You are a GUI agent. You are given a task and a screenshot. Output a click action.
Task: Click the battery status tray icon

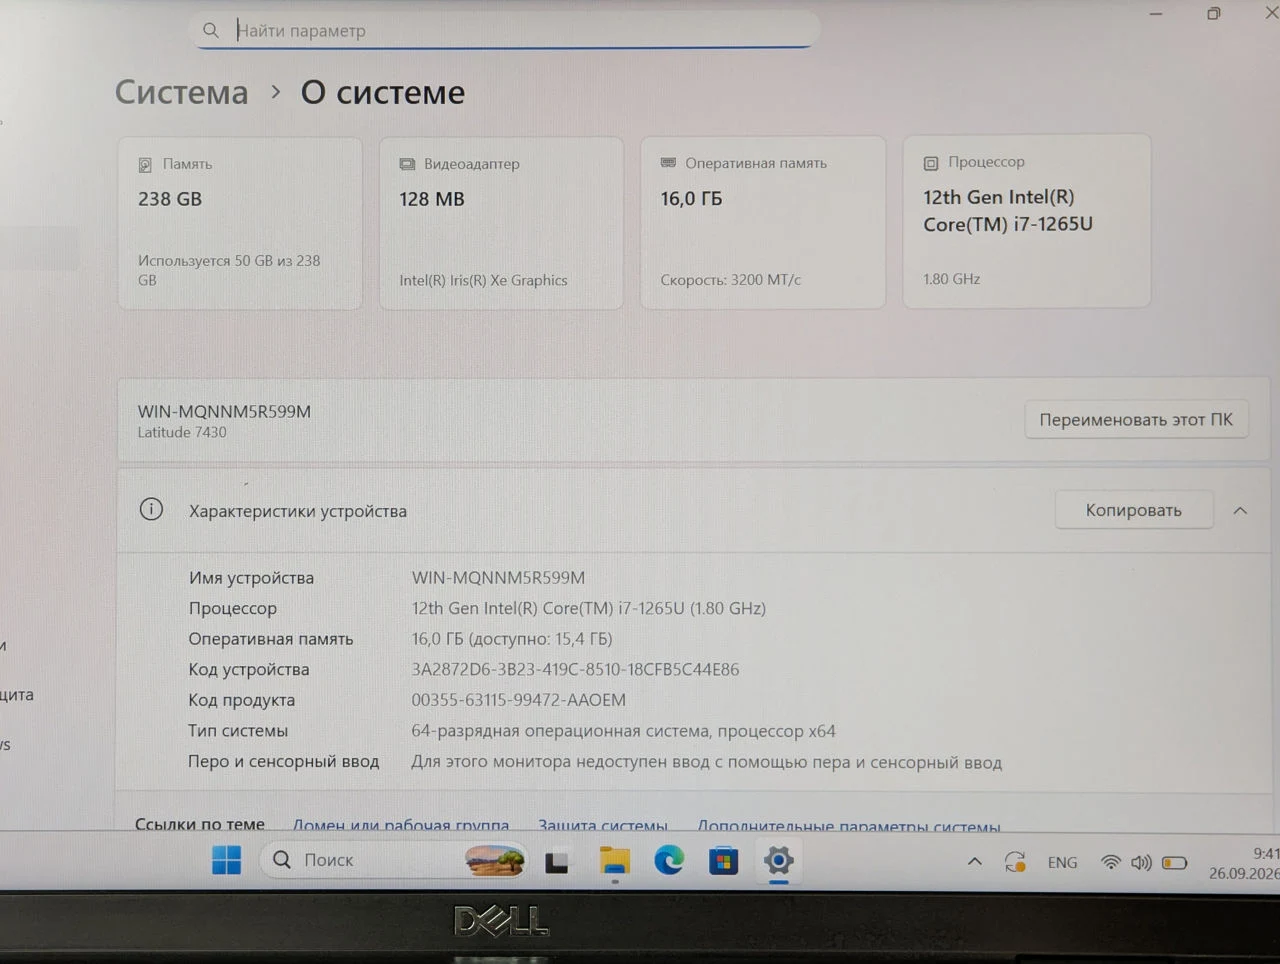point(1175,862)
